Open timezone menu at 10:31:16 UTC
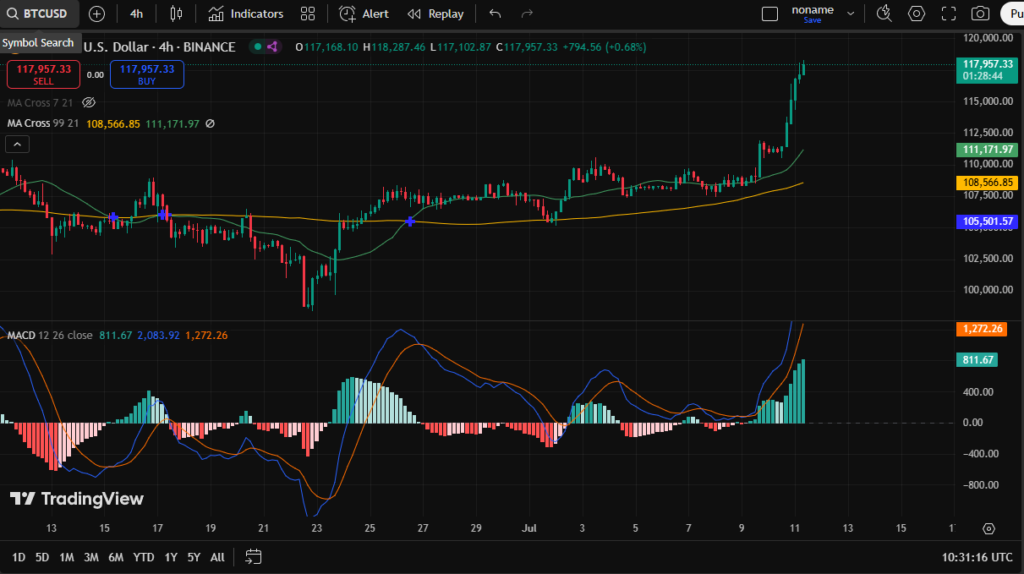 pyautogui.click(x=977, y=557)
